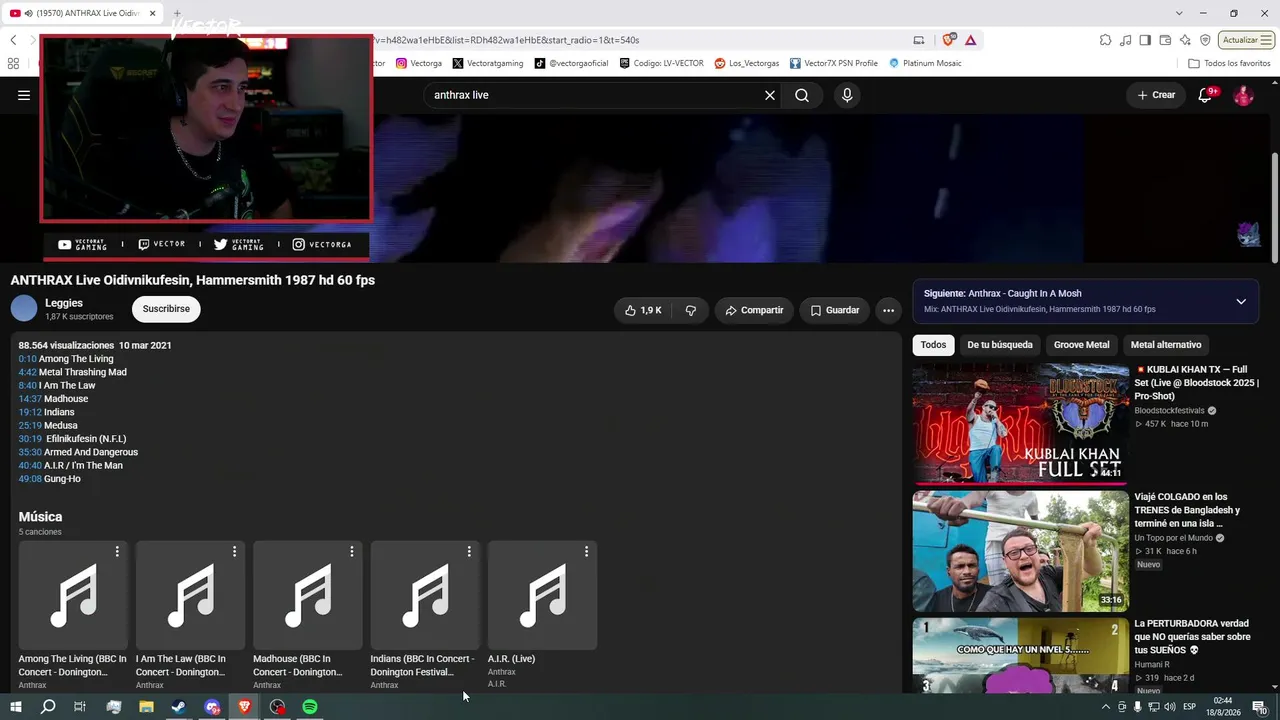
Task: Open the Crear menu
Action: pyautogui.click(x=1157, y=95)
